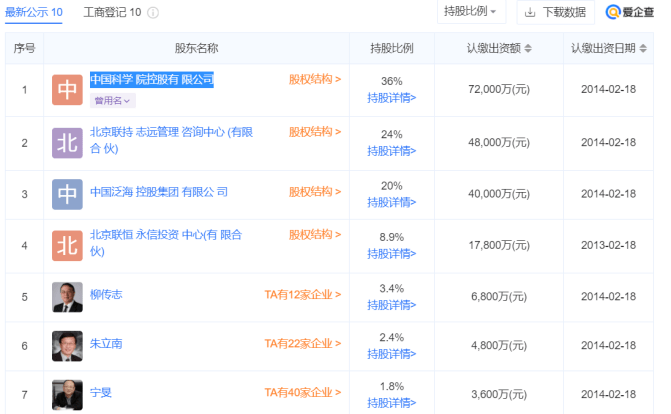Viewport: 671px width, 414px height.
Task: Open 北京联恒永信投资中心 company link
Action: pos(166,243)
